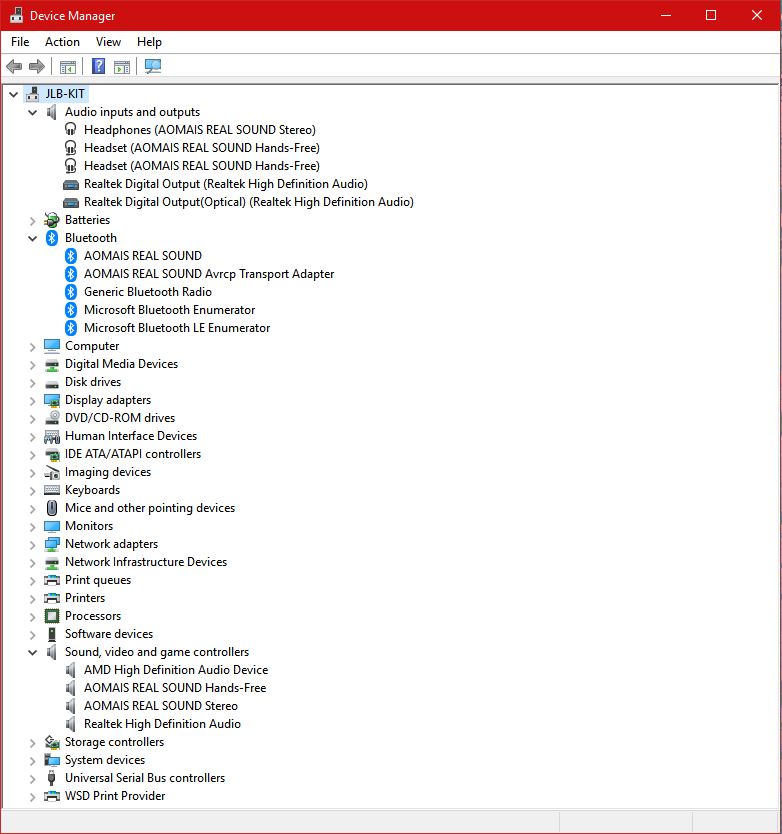Viewport: 782px width, 834px height.
Task: Expand the Printers category
Action: [32, 599]
